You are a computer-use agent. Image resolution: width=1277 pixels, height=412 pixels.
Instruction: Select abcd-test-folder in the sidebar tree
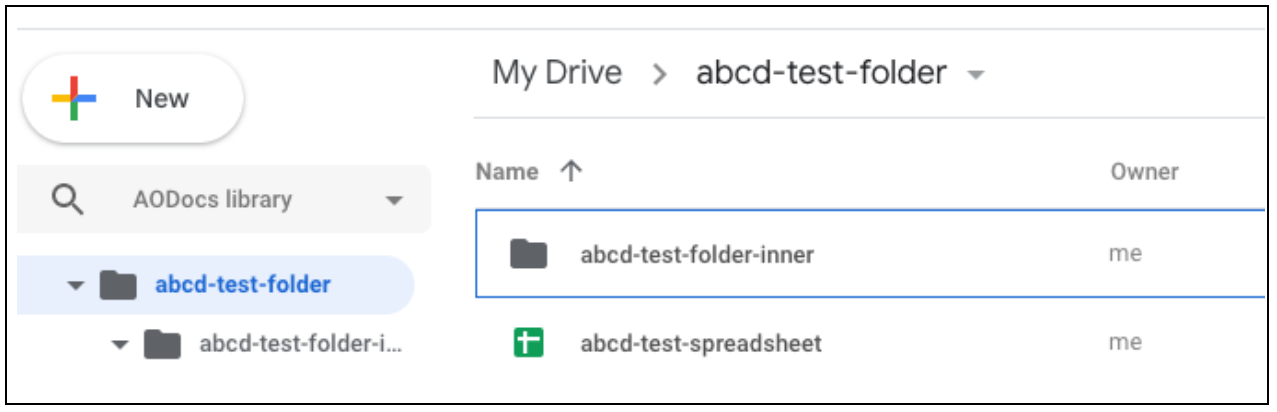(x=242, y=285)
